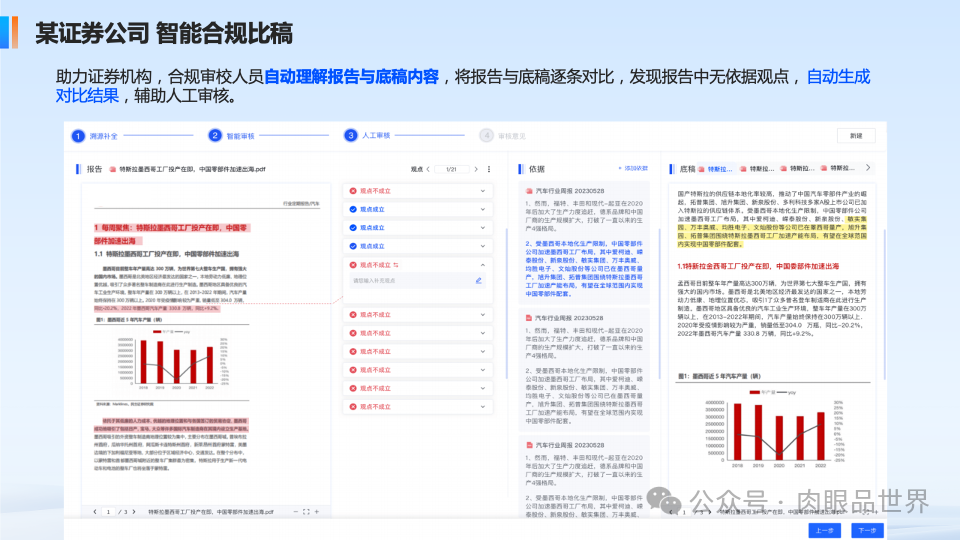Click the 下一步 button
This screenshot has width=960, height=540.
[x=867, y=530]
